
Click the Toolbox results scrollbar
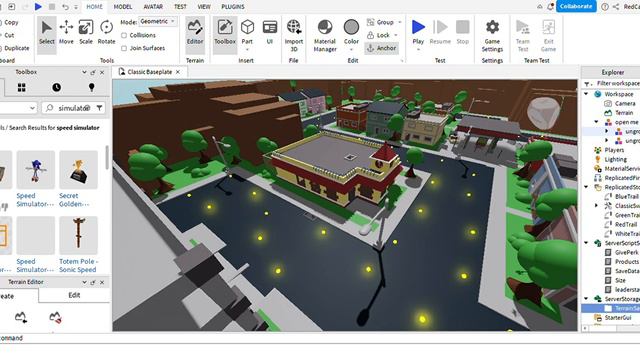[x=107, y=158]
